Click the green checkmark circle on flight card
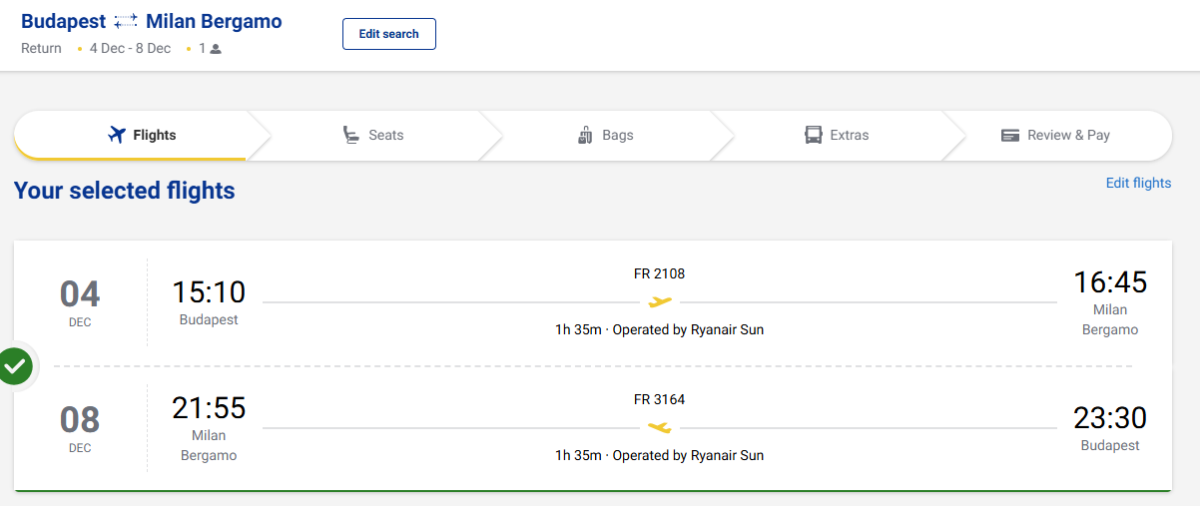Image resolution: width=1200 pixels, height=506 pixels. click(x=15, y=367)
